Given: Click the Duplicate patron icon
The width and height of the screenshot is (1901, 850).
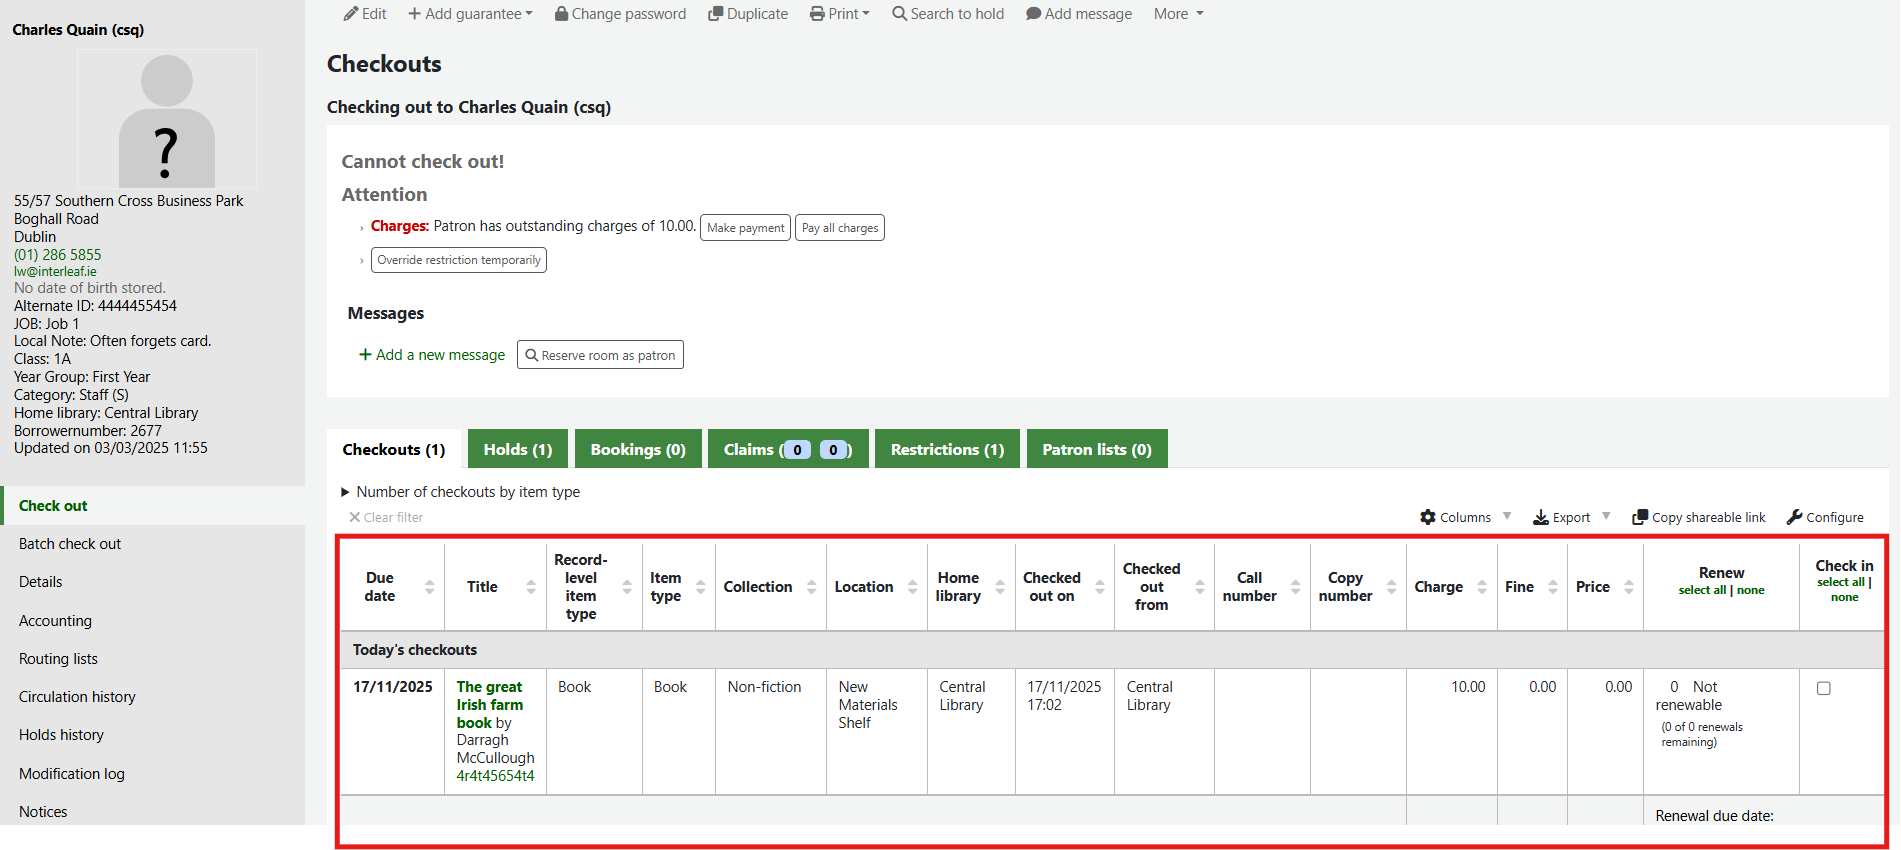Looking at the screenshot, I should (715, 14).
